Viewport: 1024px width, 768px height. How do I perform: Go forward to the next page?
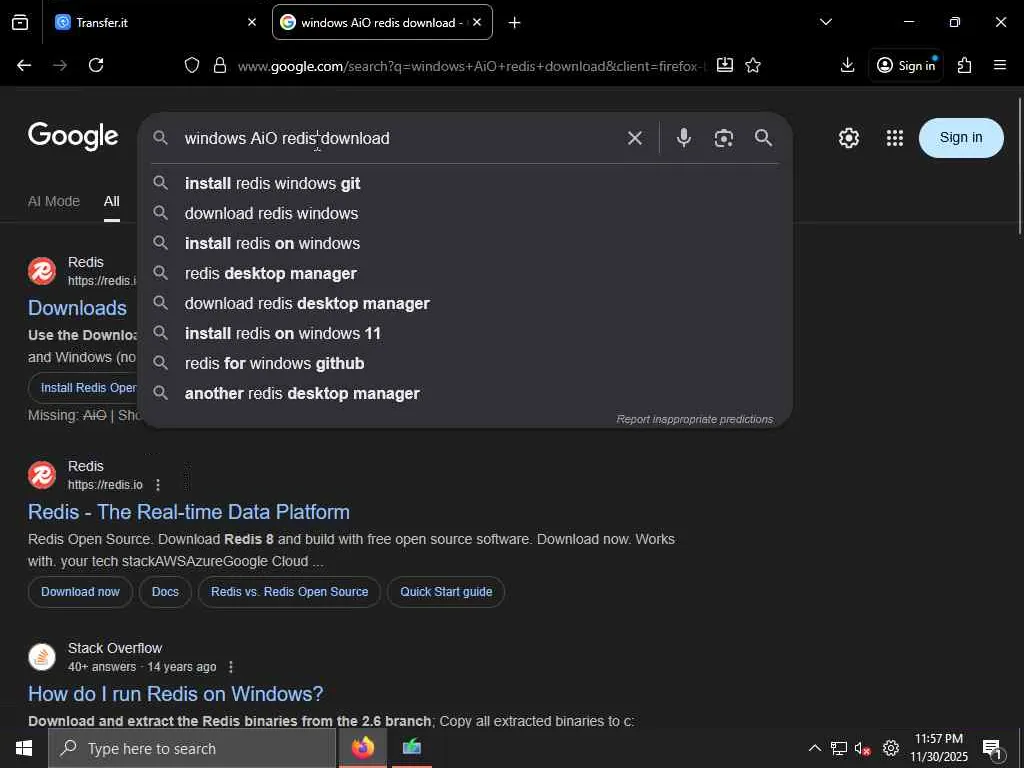click(x=60, y=65)
